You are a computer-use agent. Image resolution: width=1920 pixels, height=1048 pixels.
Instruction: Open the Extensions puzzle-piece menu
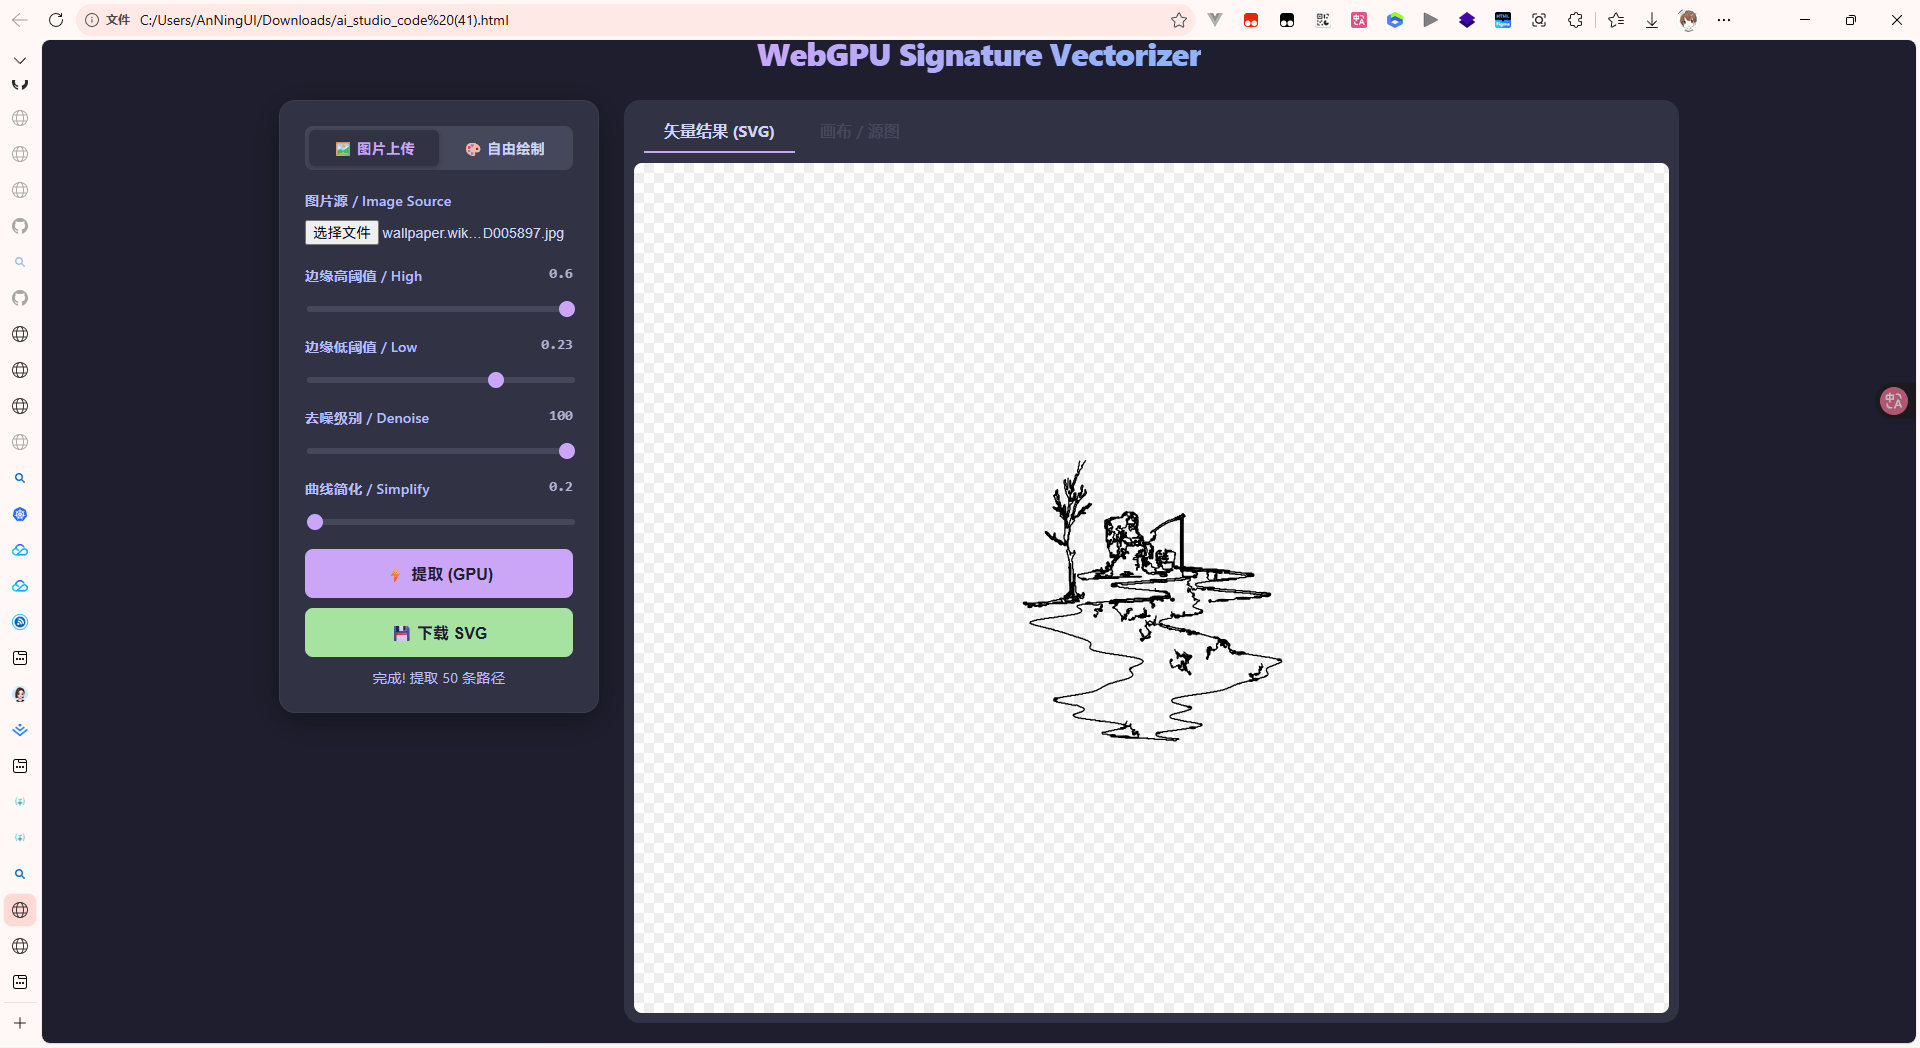pos(1575,20)
